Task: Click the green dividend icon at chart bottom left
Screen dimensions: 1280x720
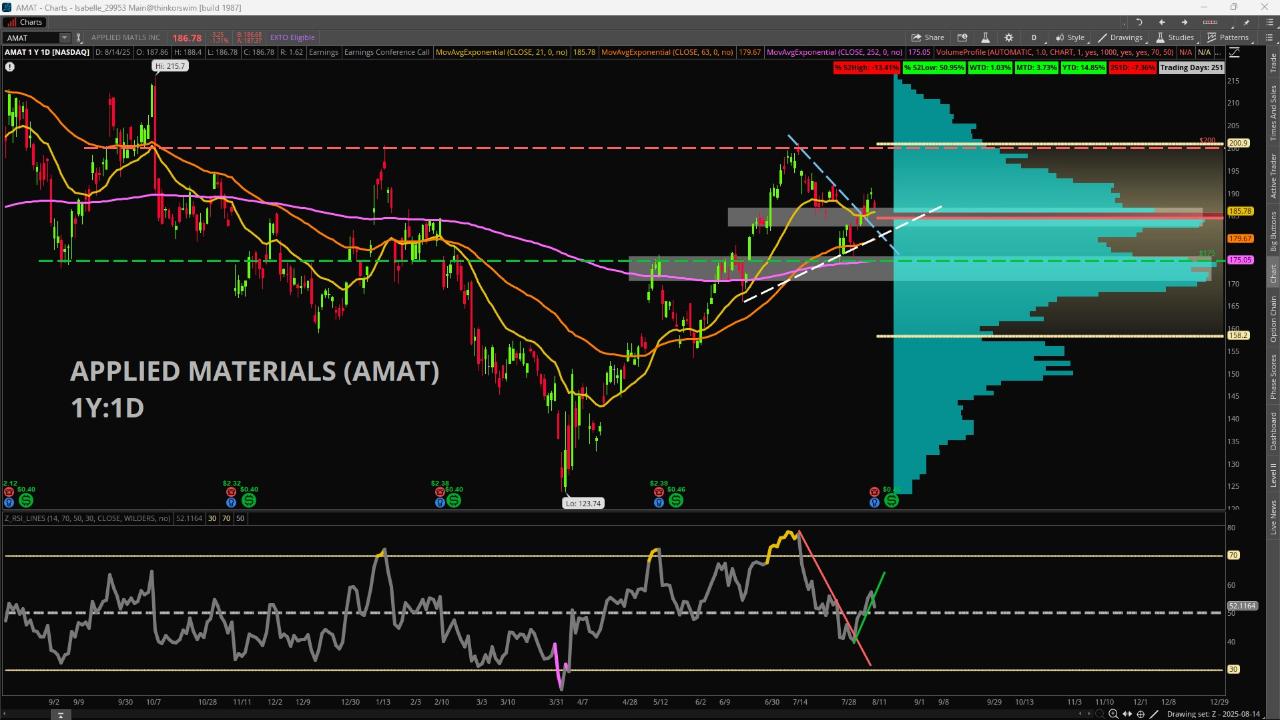Action: (26, 500)
